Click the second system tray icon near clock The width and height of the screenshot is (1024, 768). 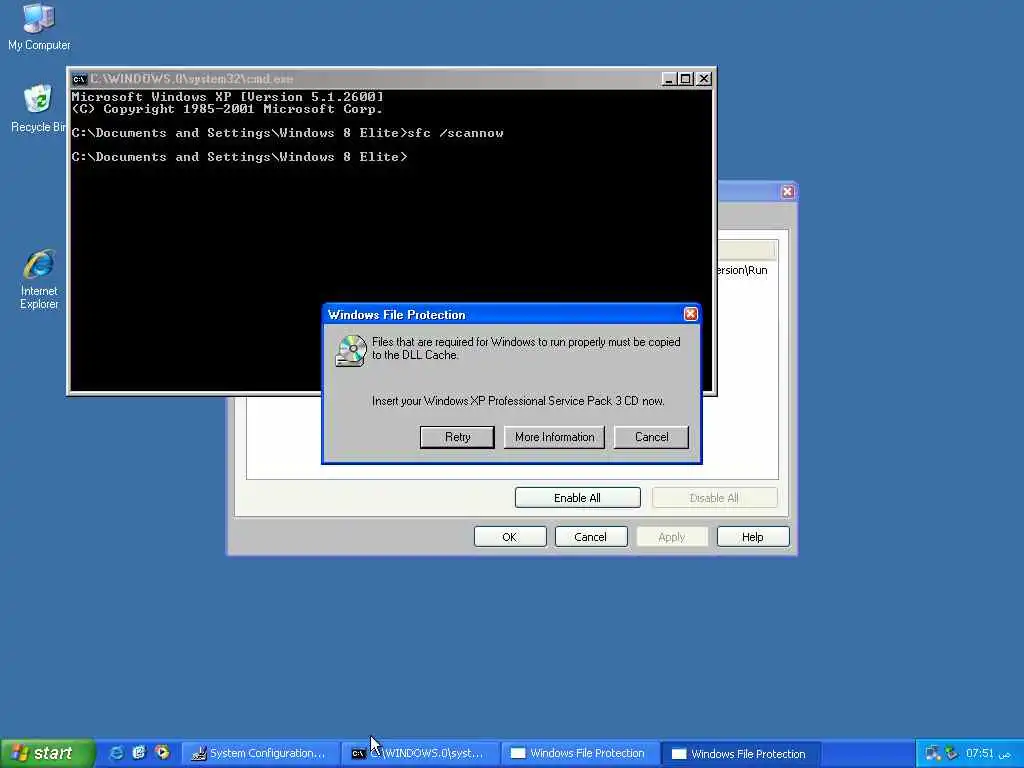[x=952, y=753]
